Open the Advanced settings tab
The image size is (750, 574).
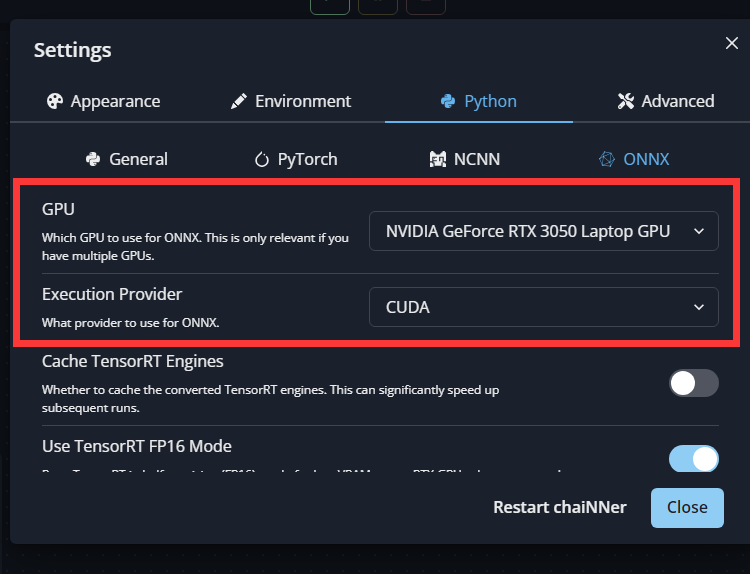(666, 101)
